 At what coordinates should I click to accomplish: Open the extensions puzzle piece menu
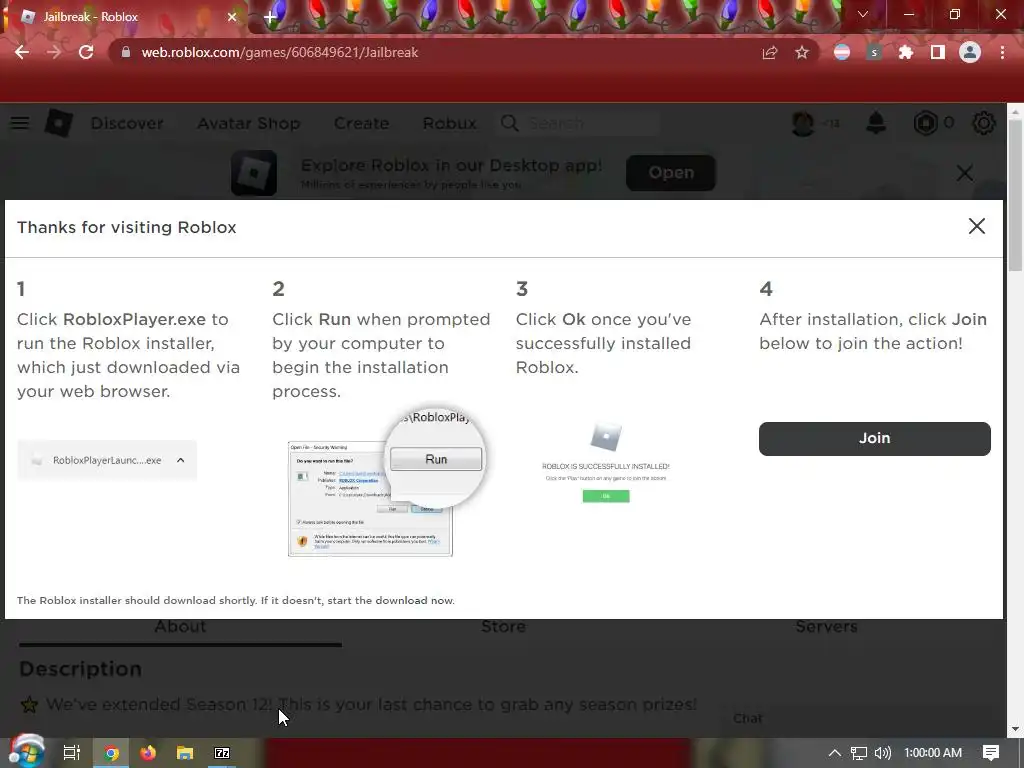[906, 52]
